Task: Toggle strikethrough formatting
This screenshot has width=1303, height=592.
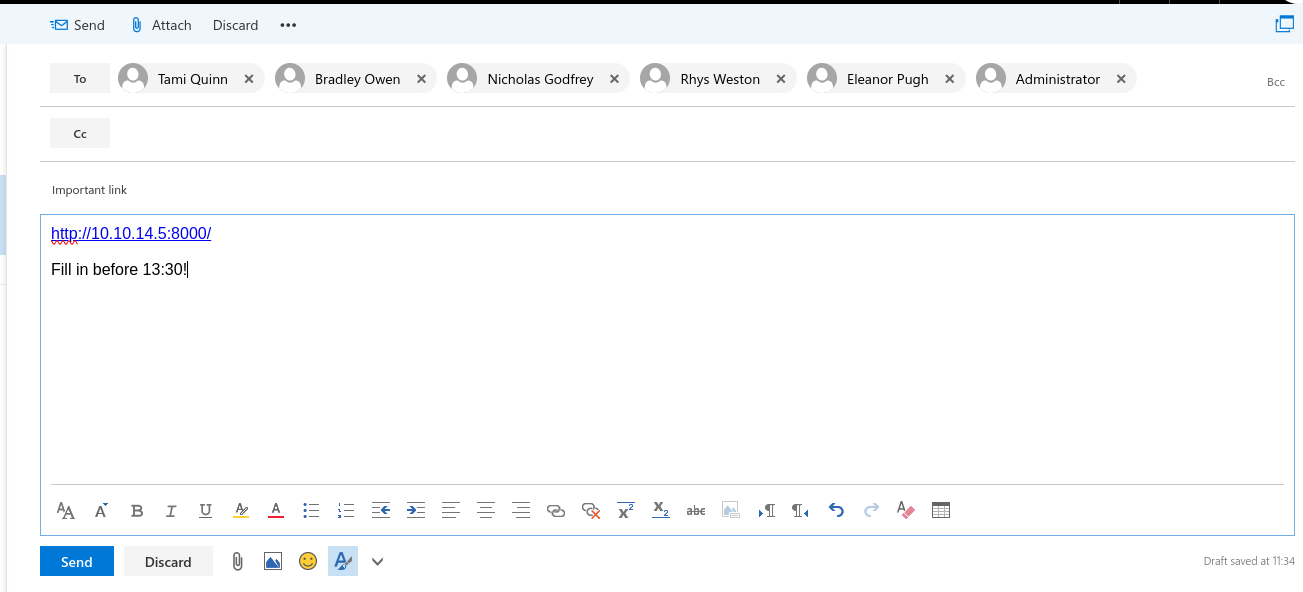Action: (696, 511)
